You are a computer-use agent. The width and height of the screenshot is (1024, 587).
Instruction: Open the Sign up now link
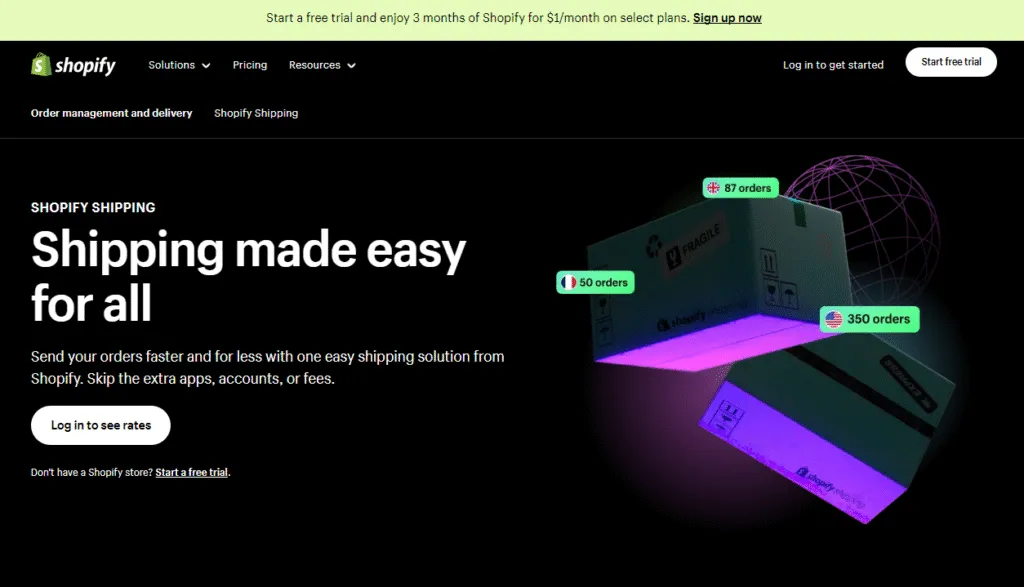[x=727, y=17]
